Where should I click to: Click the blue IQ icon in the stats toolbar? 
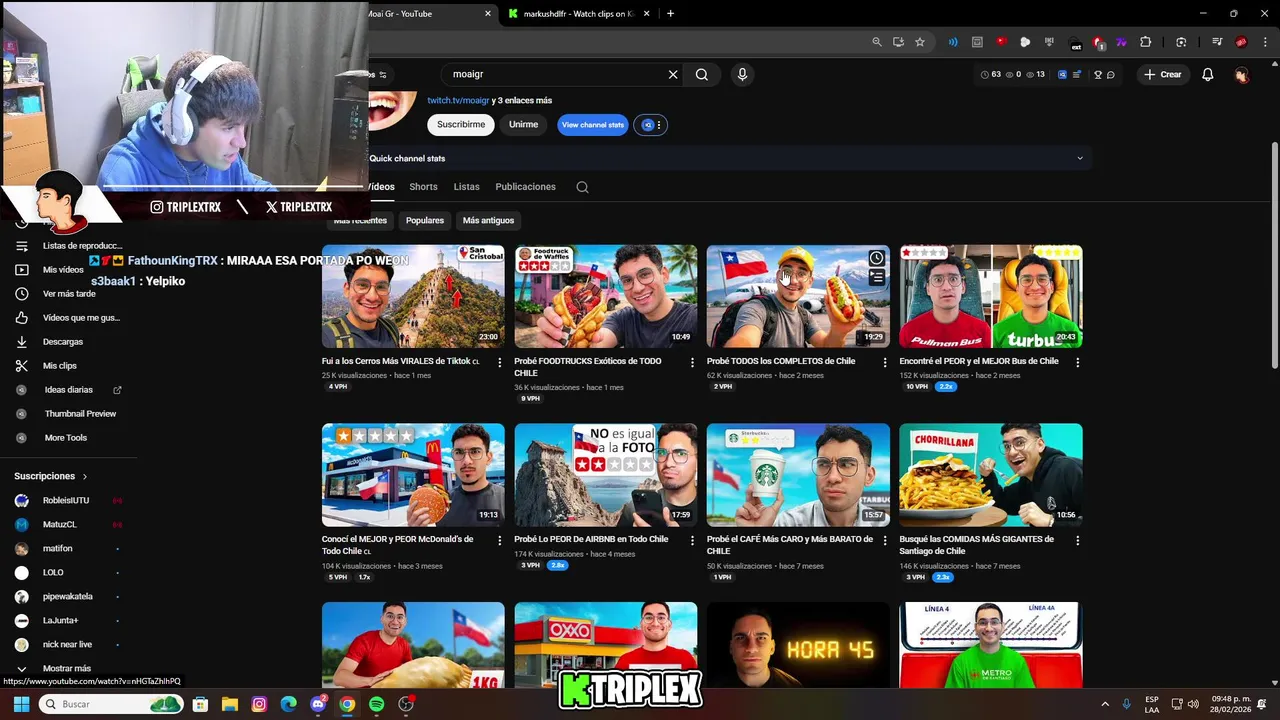coord(1062,75)
